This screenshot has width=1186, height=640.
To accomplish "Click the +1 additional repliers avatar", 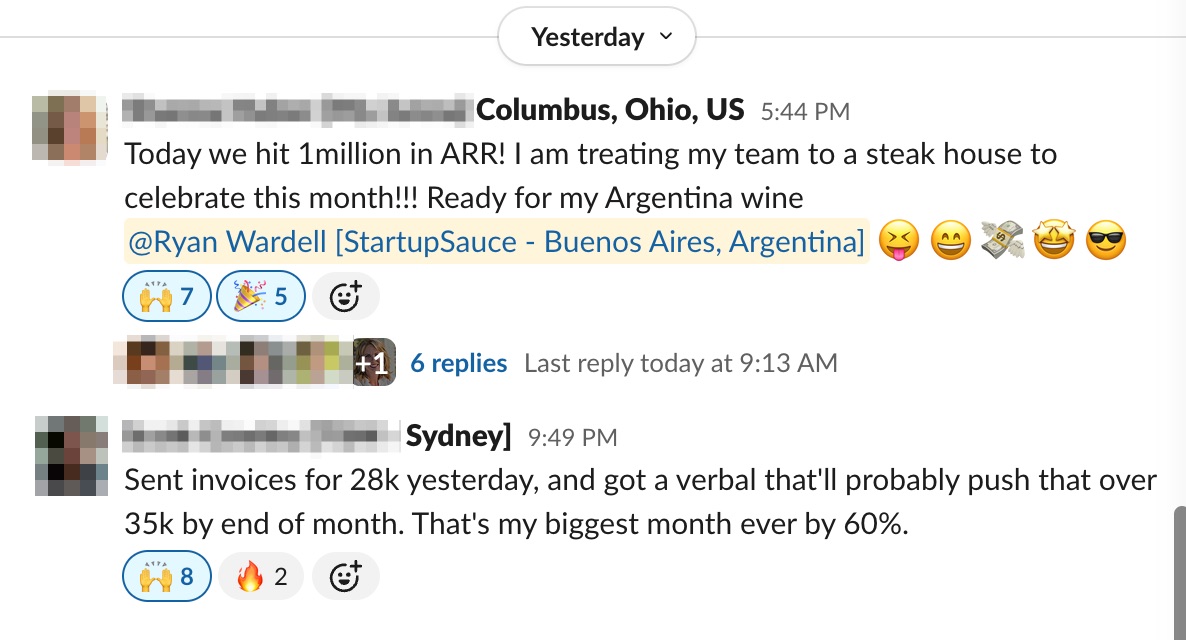I will pos(375,362).
